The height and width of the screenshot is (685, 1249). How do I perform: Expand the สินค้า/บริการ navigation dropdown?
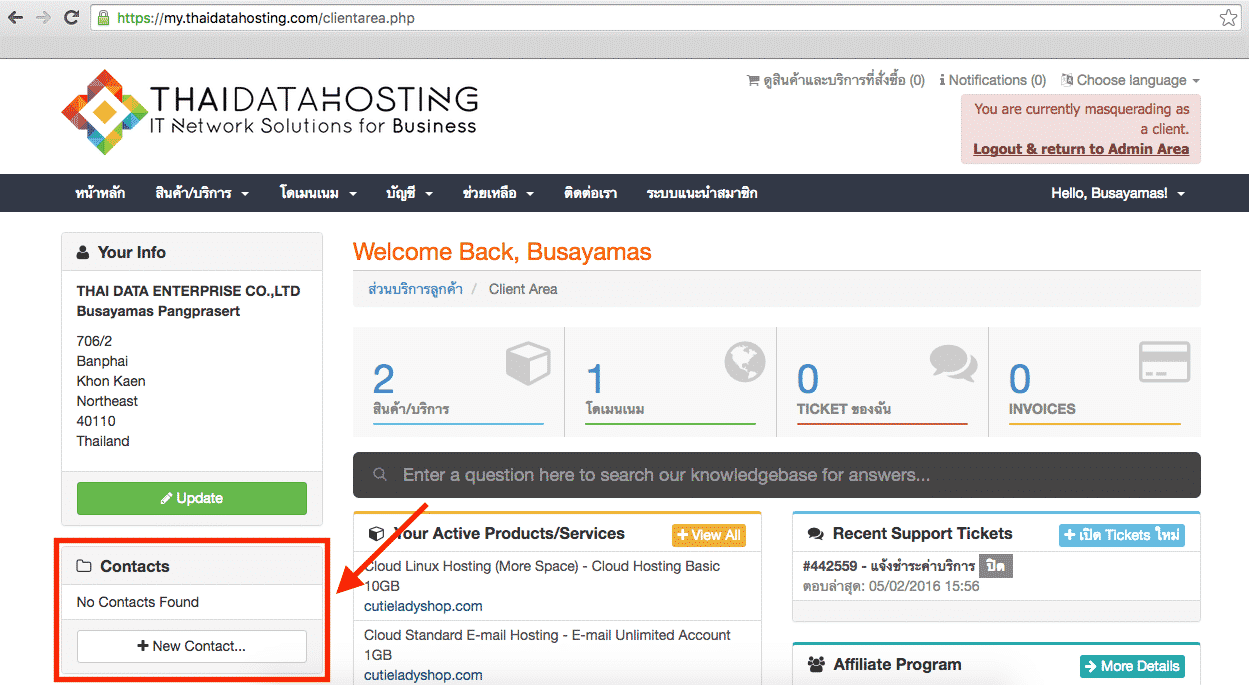(202, 193)
